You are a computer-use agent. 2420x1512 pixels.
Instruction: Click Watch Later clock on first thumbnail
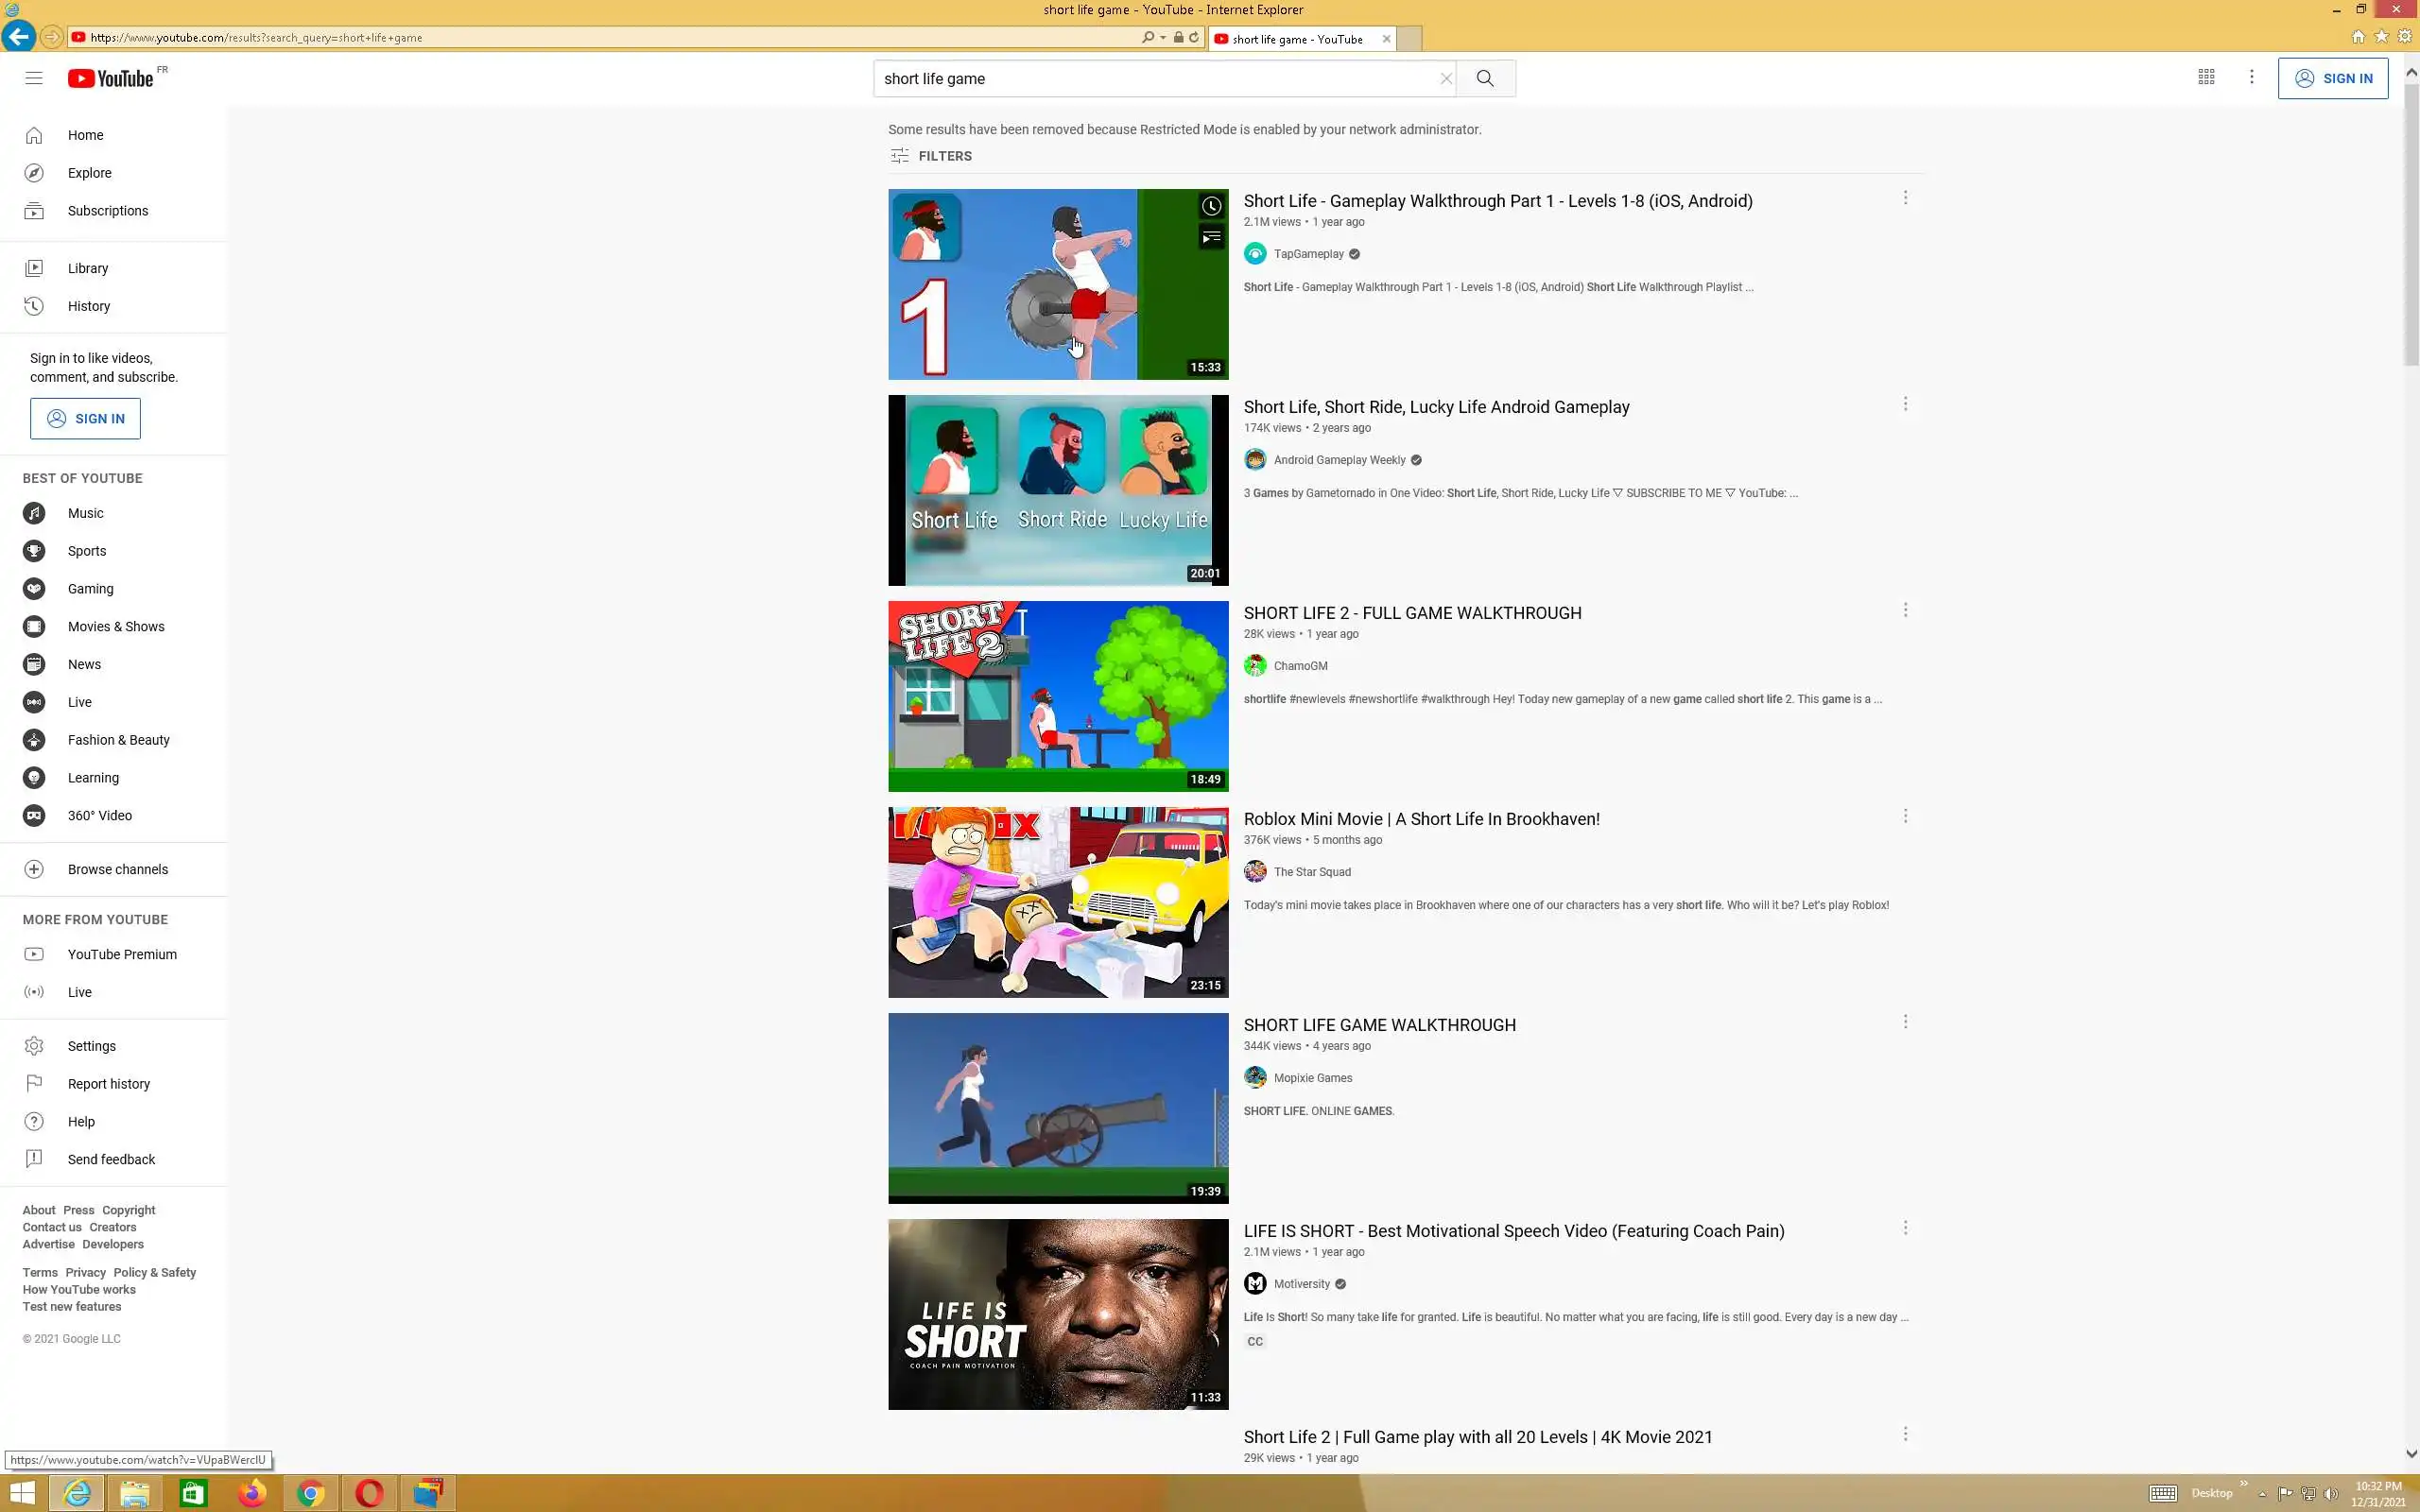pos(1211,206)
